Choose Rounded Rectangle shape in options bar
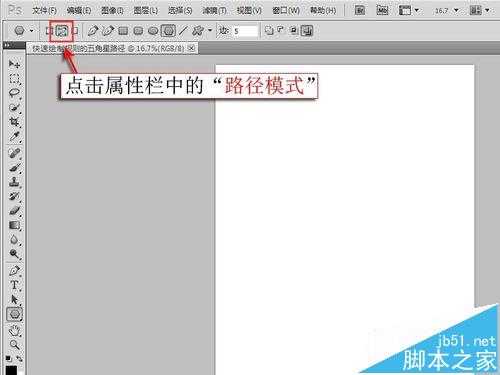Screen dimensions: 500x375 click(138, 31)
